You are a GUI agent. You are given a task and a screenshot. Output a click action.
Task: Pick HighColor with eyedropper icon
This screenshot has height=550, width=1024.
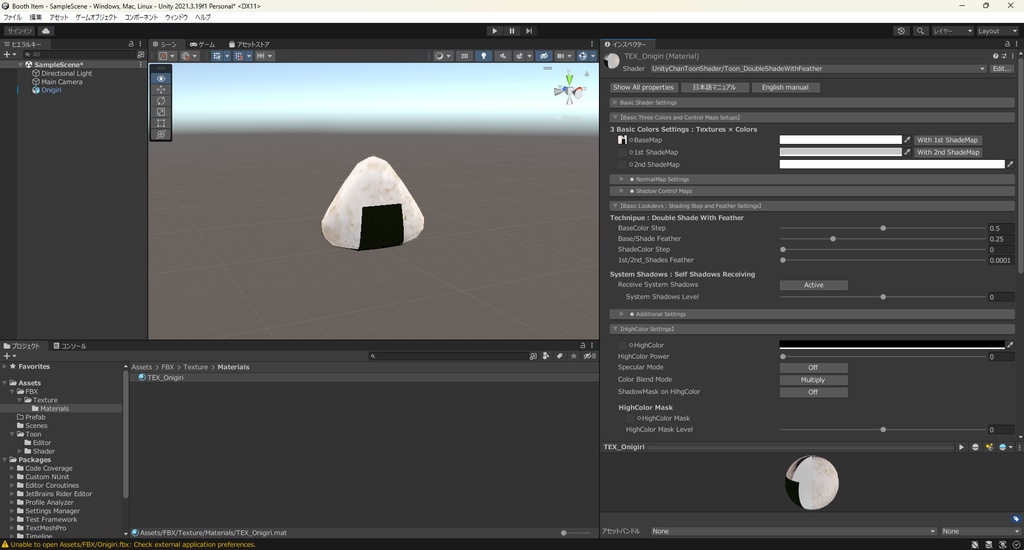click(x=1010, y=345)
